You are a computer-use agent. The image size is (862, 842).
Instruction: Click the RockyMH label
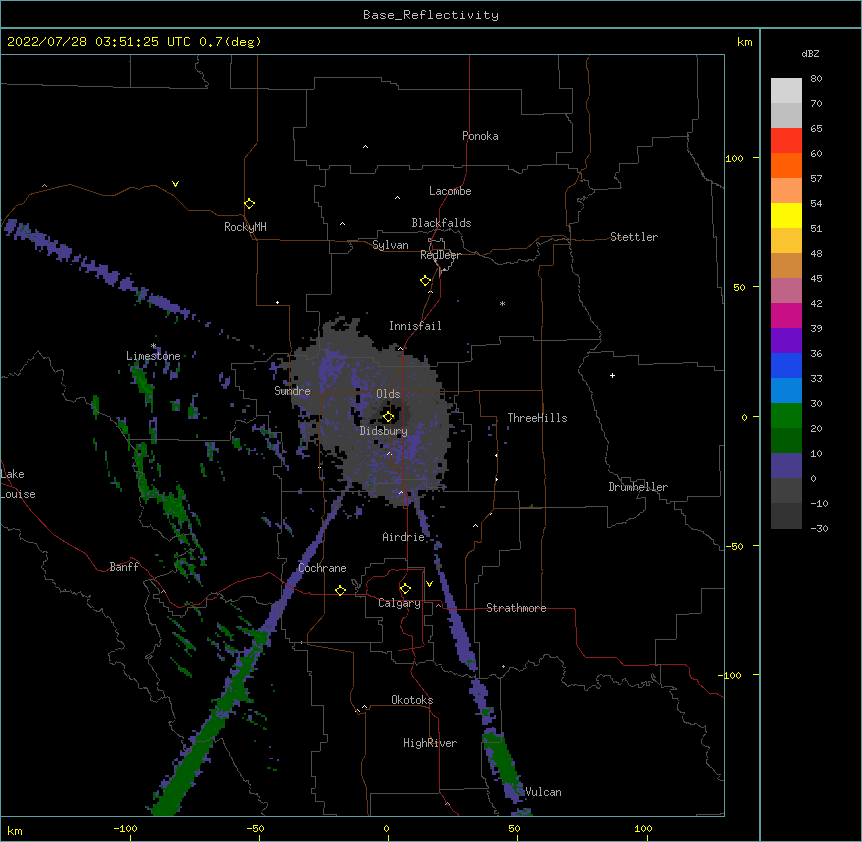(245, 227)
